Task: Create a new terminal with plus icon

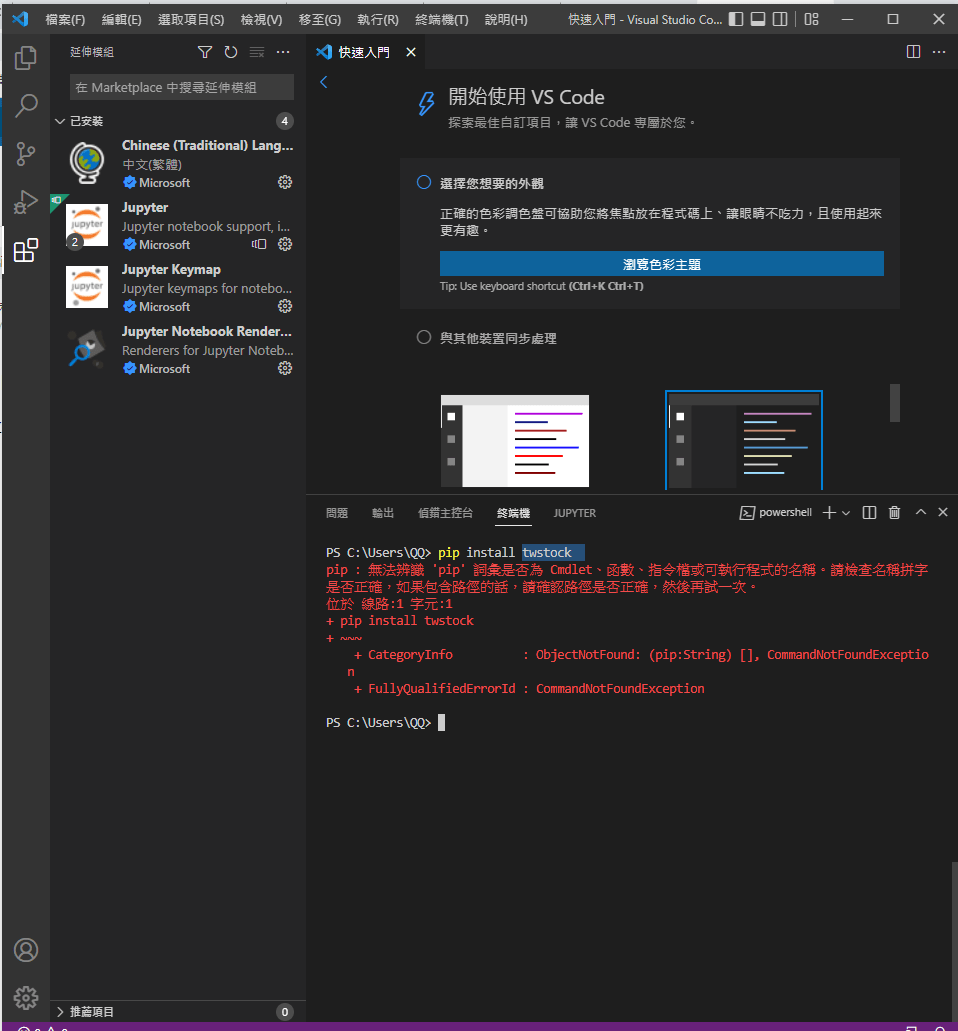Action: point(831,511)
